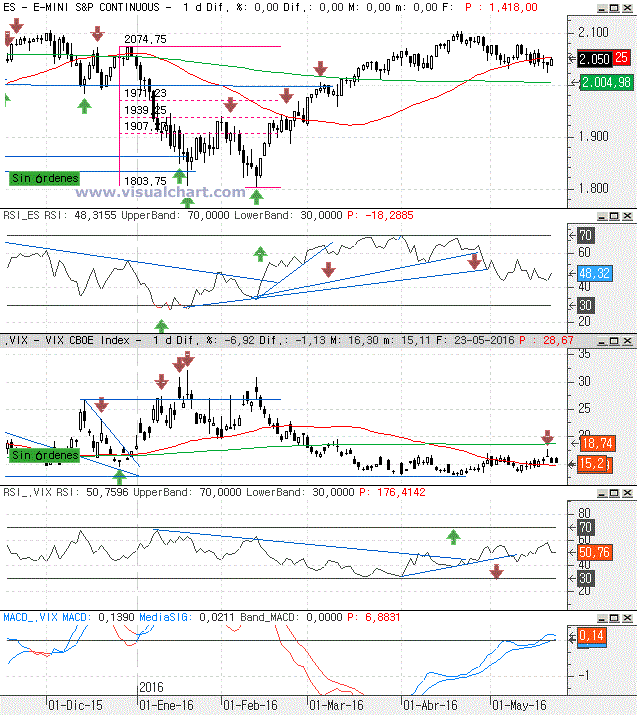The image size is (637, 715).
Task: Click the MediaSIG: 0,0211 header text
Action: (187, 617)
